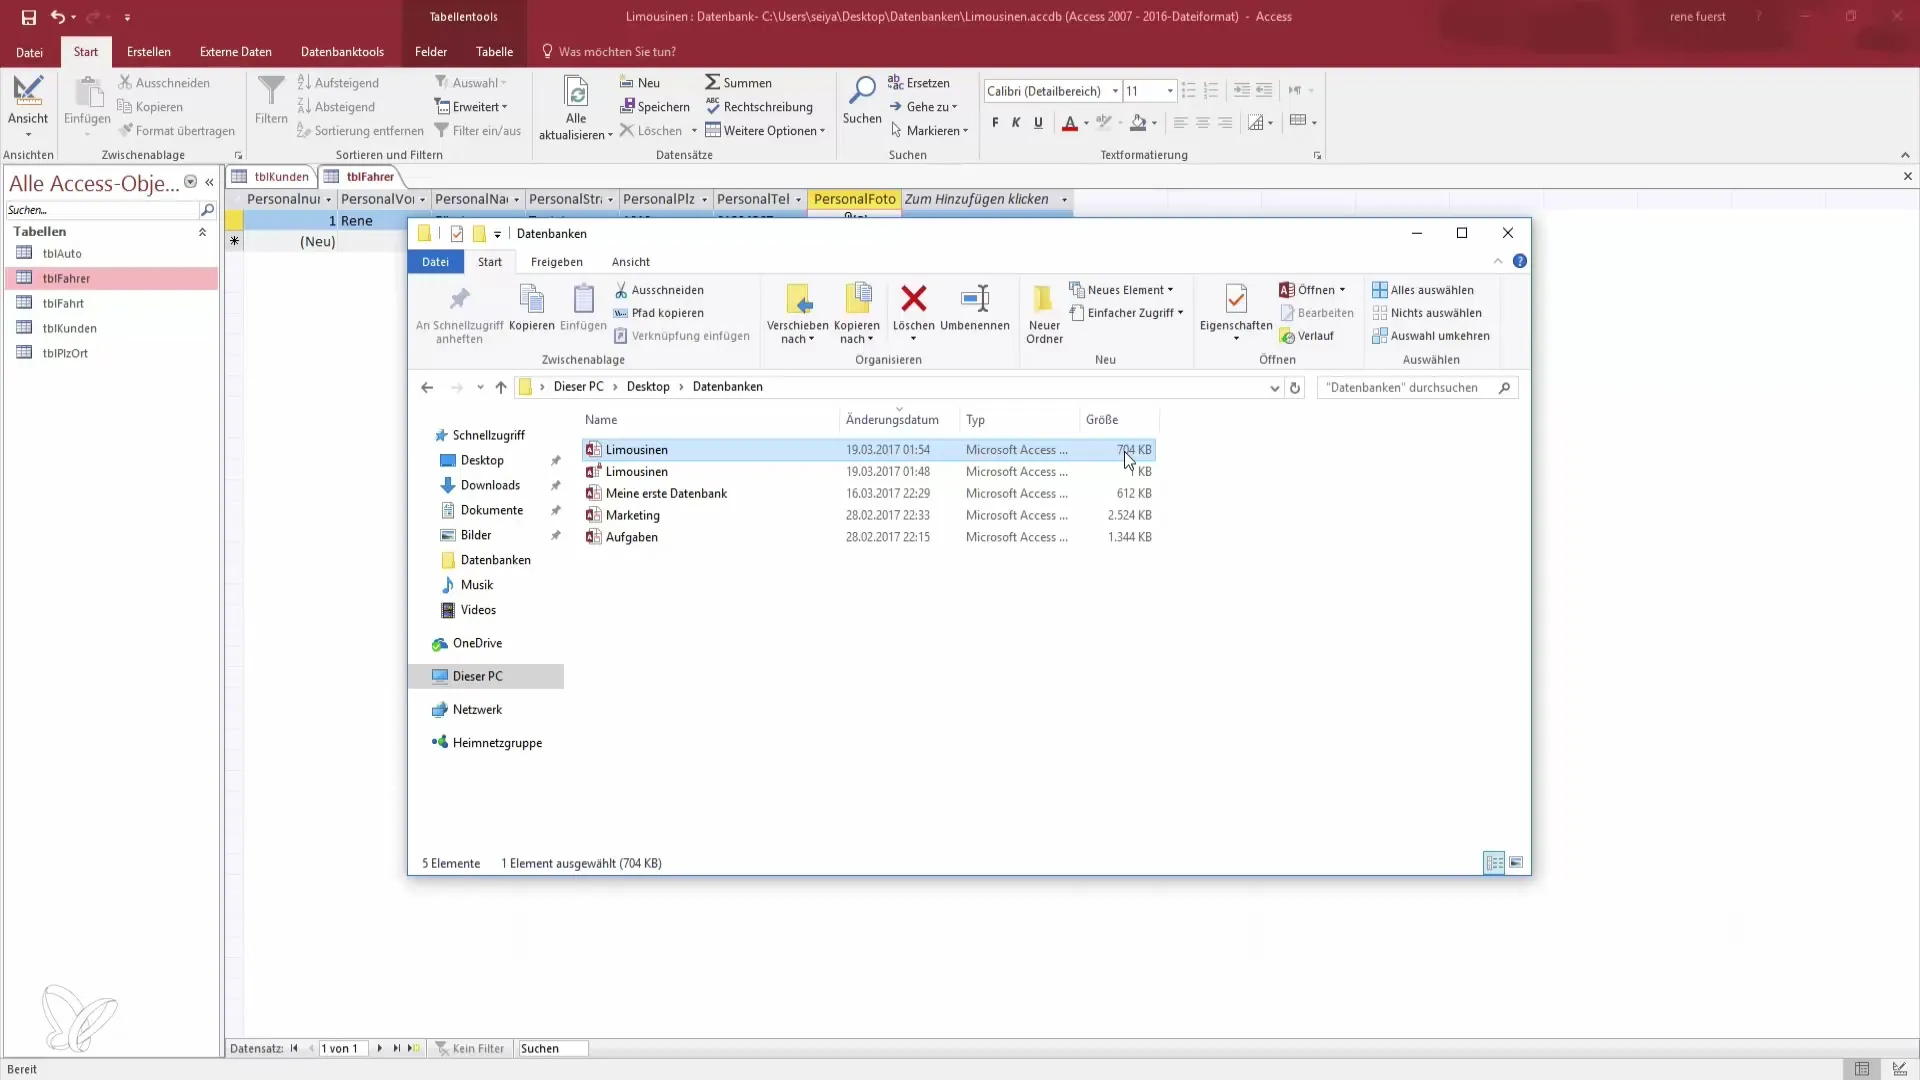Image resolution: width=1920 pixels, height=1080 pixels.
Task: Click the Summen sigma icon
Action: (712, 82)
